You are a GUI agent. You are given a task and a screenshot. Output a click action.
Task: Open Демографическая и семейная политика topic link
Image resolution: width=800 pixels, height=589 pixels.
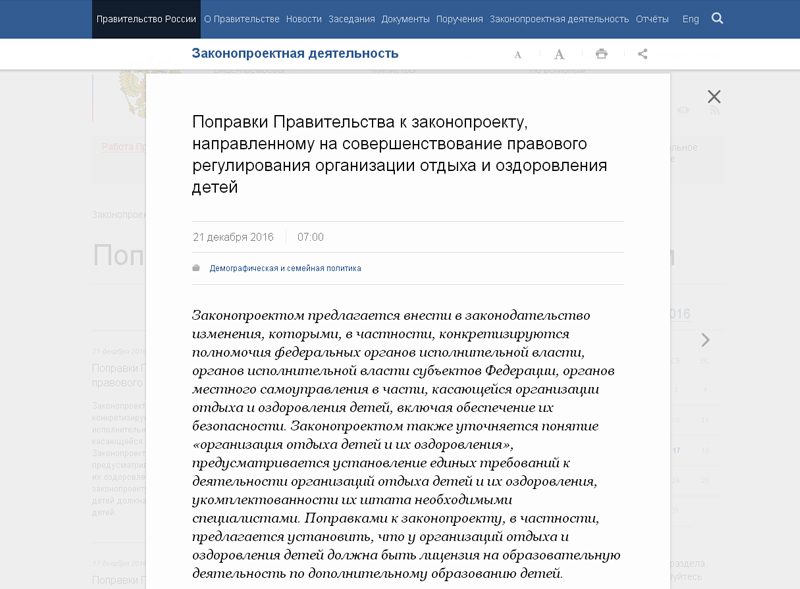click(x=285, y=268)
